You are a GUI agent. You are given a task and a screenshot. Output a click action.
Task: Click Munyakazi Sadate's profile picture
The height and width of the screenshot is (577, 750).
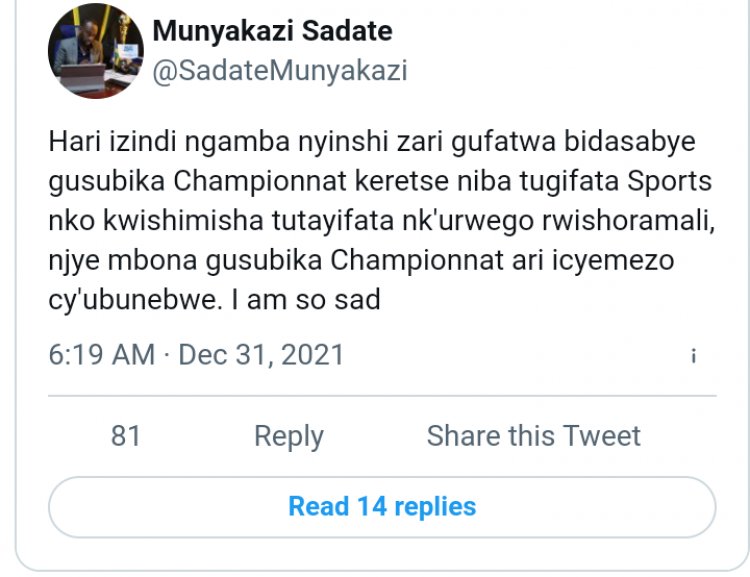96,51
